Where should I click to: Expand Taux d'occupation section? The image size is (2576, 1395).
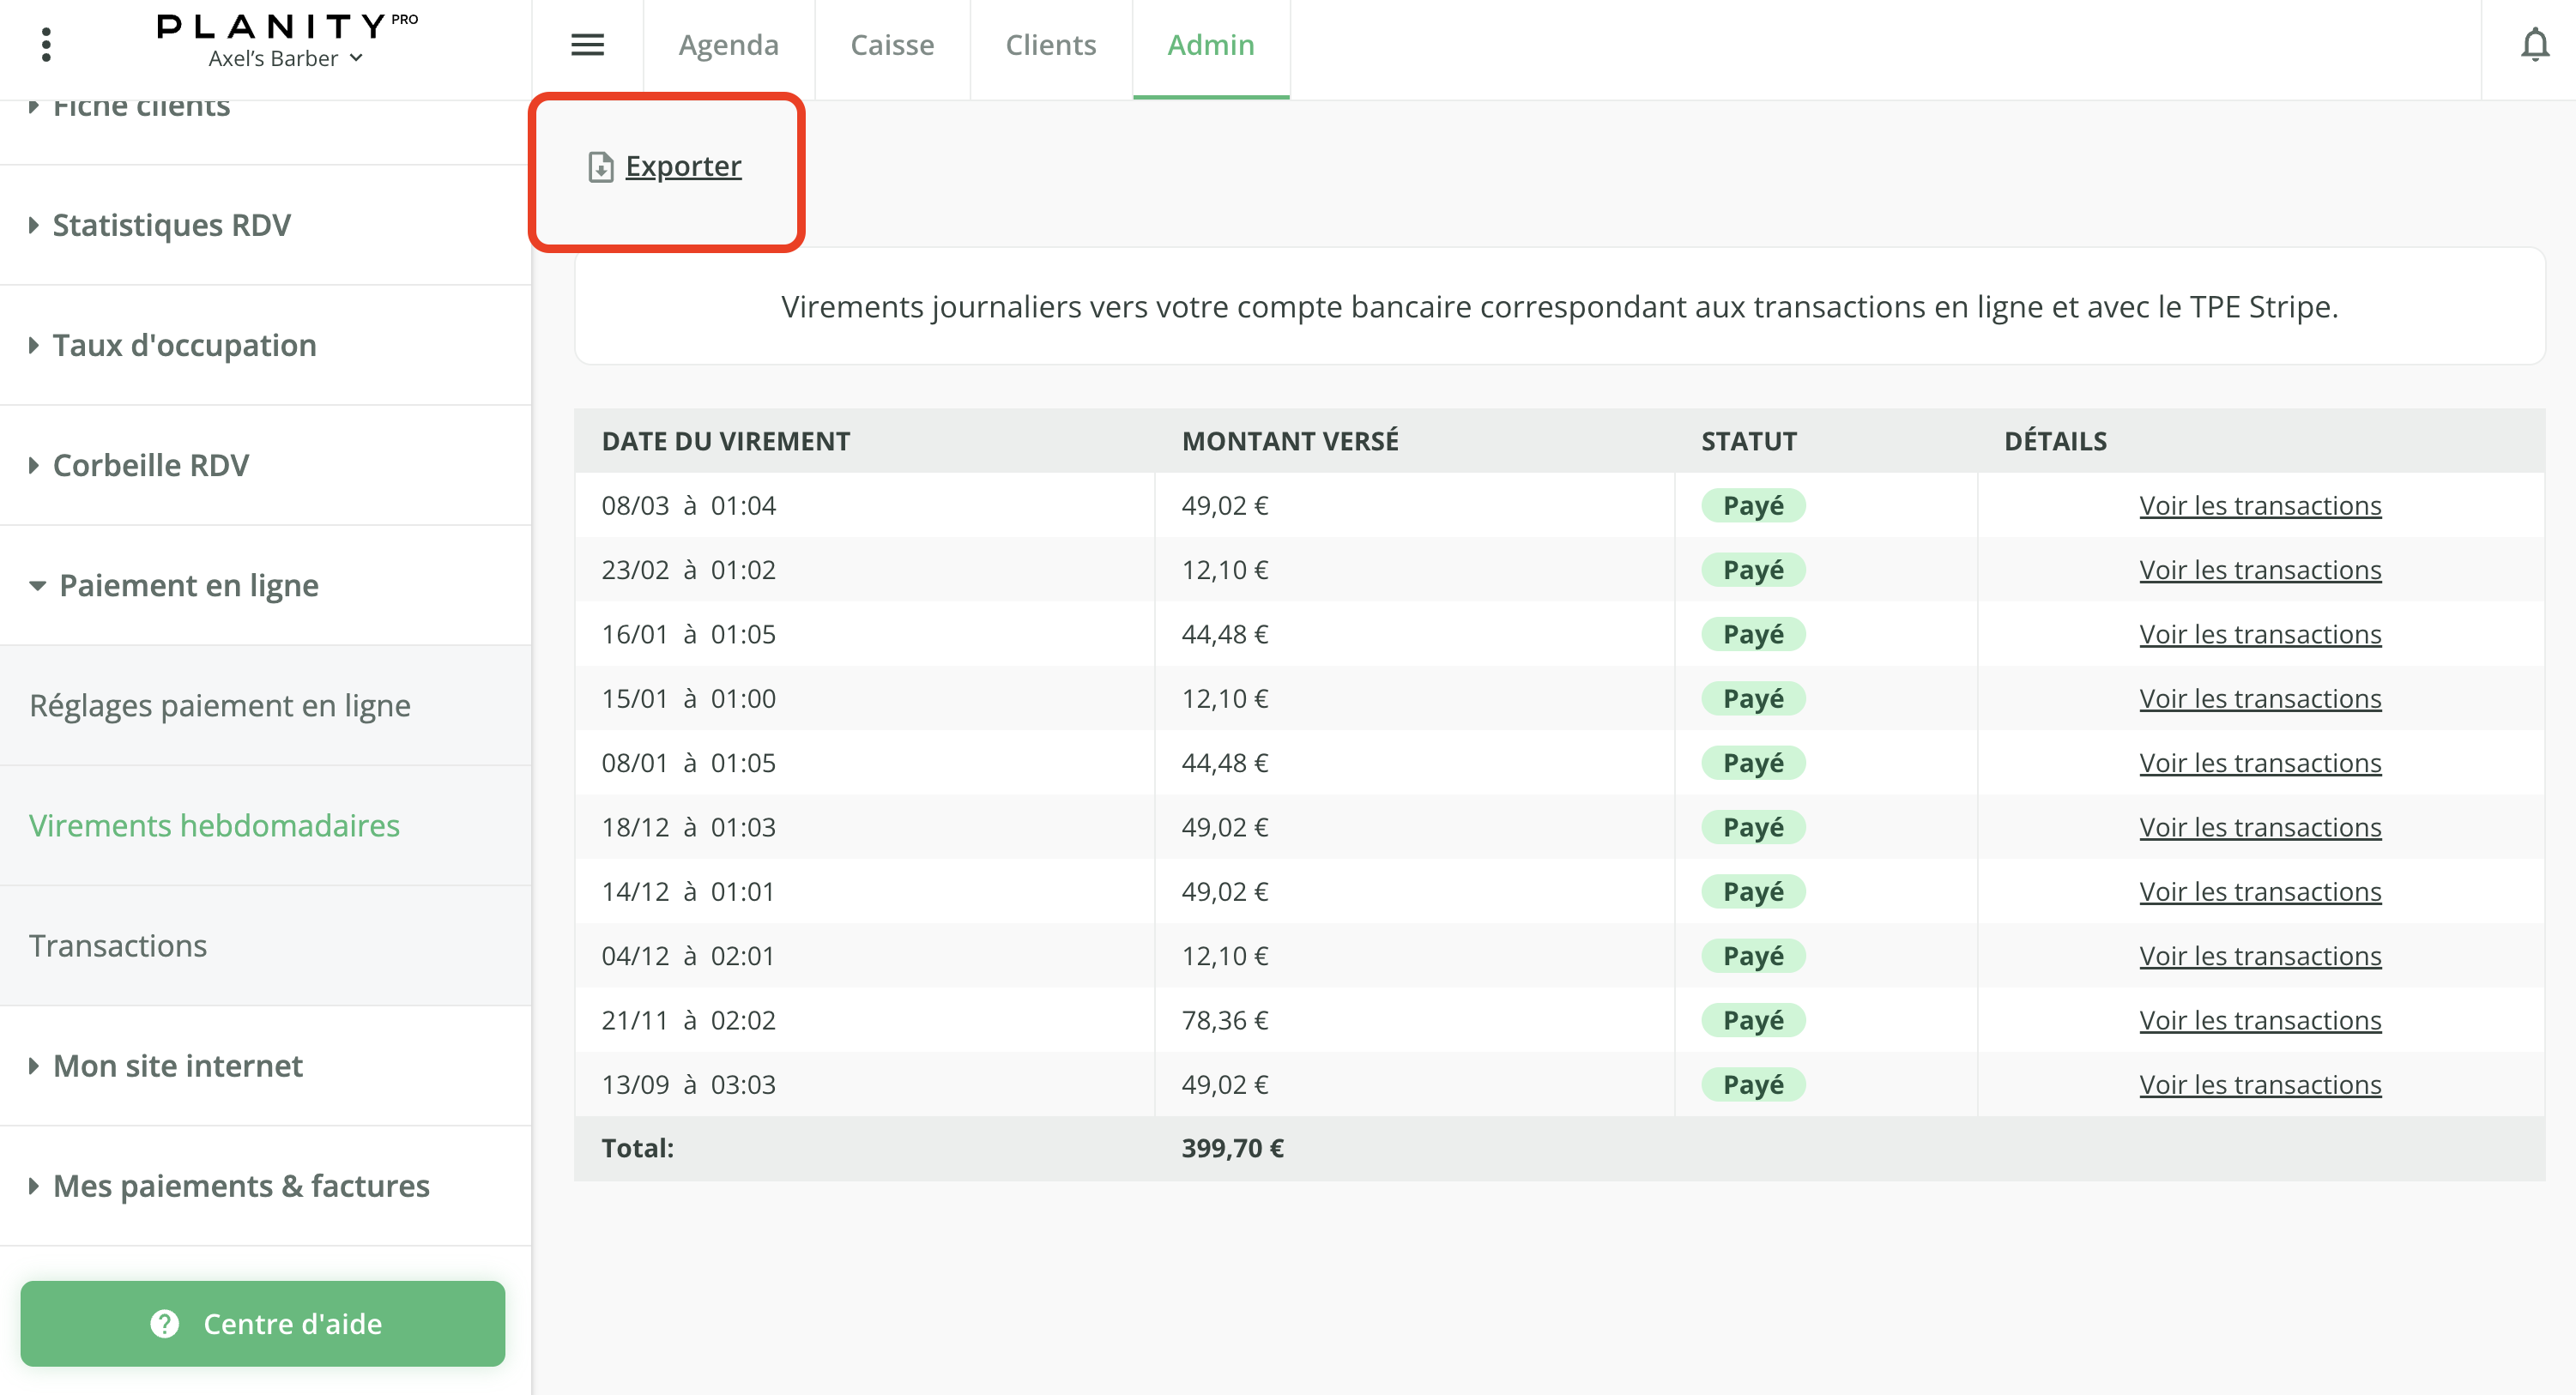coord(184,345)
